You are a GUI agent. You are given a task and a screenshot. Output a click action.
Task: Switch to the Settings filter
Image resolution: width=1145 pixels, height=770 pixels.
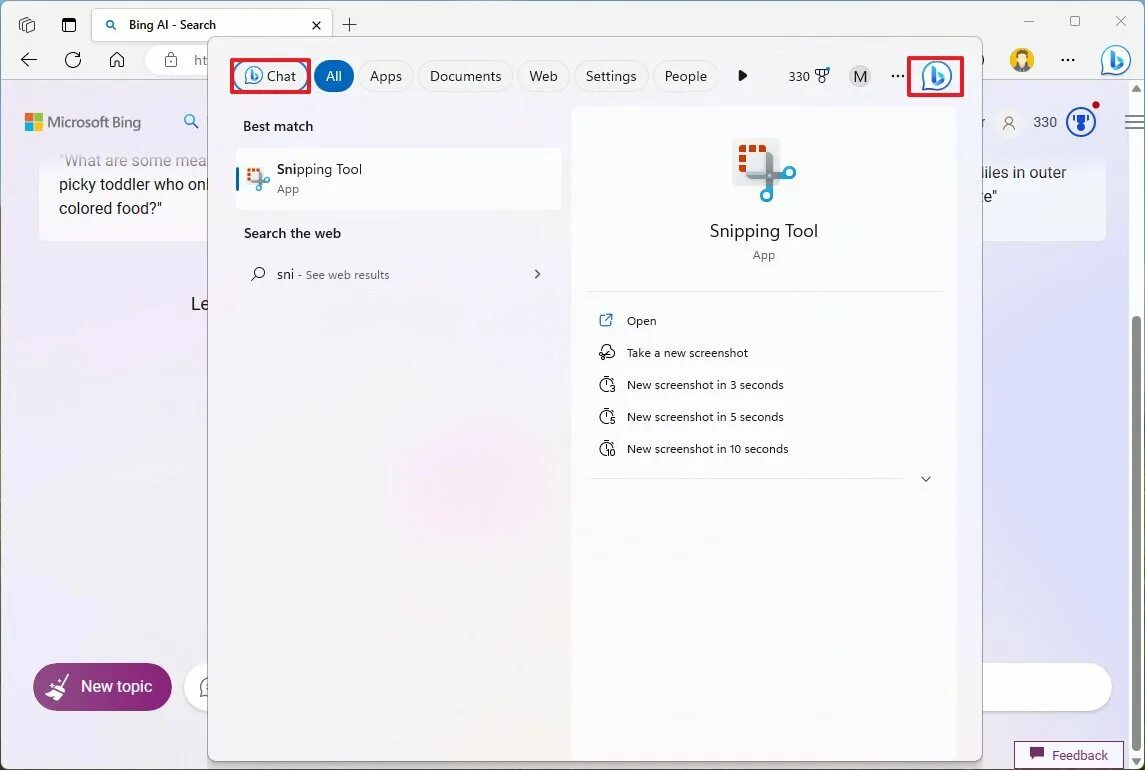point(610,76)
